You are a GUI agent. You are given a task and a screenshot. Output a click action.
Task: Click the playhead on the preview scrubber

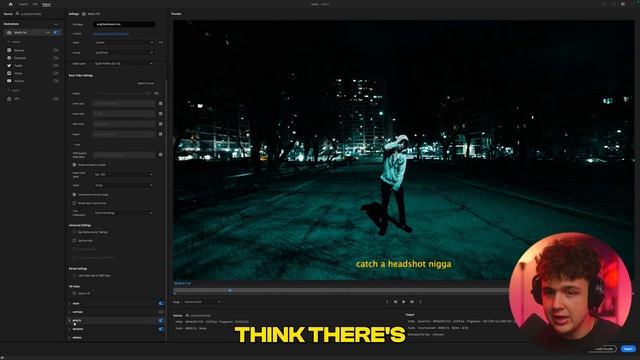(x=230, y=290)
